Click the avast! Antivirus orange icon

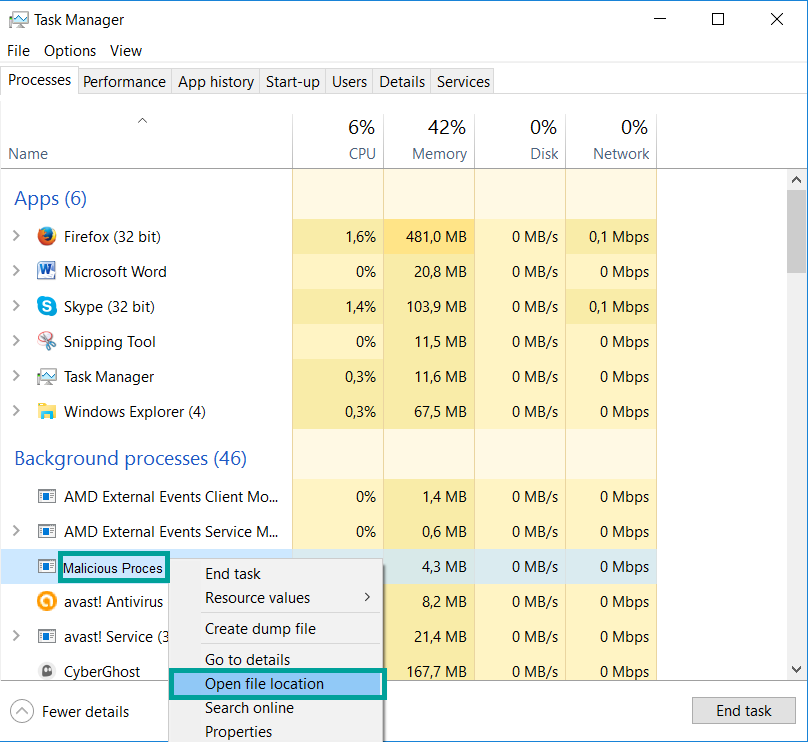(46, 602)
